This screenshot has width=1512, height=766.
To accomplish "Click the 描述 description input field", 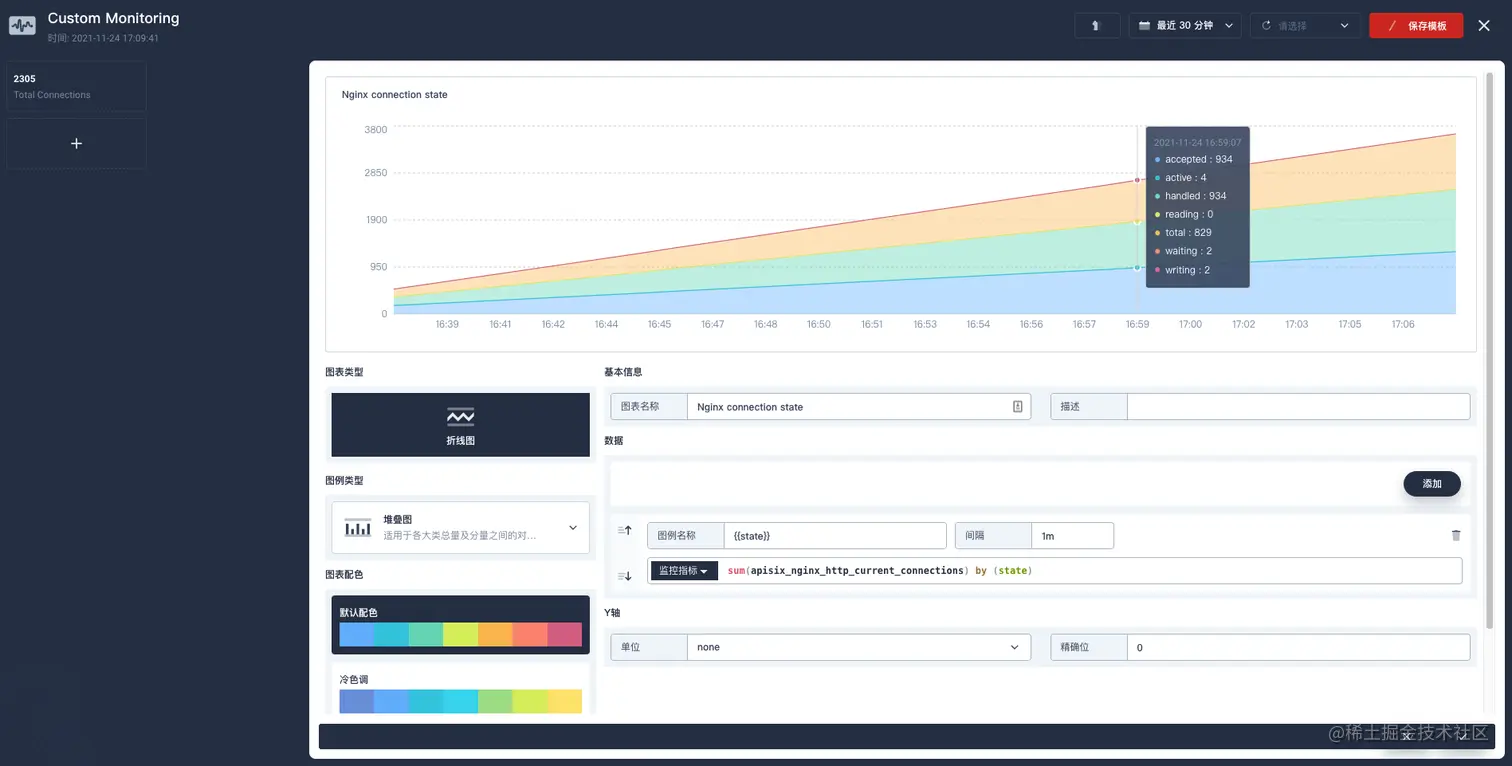I will pos(1298,406).
